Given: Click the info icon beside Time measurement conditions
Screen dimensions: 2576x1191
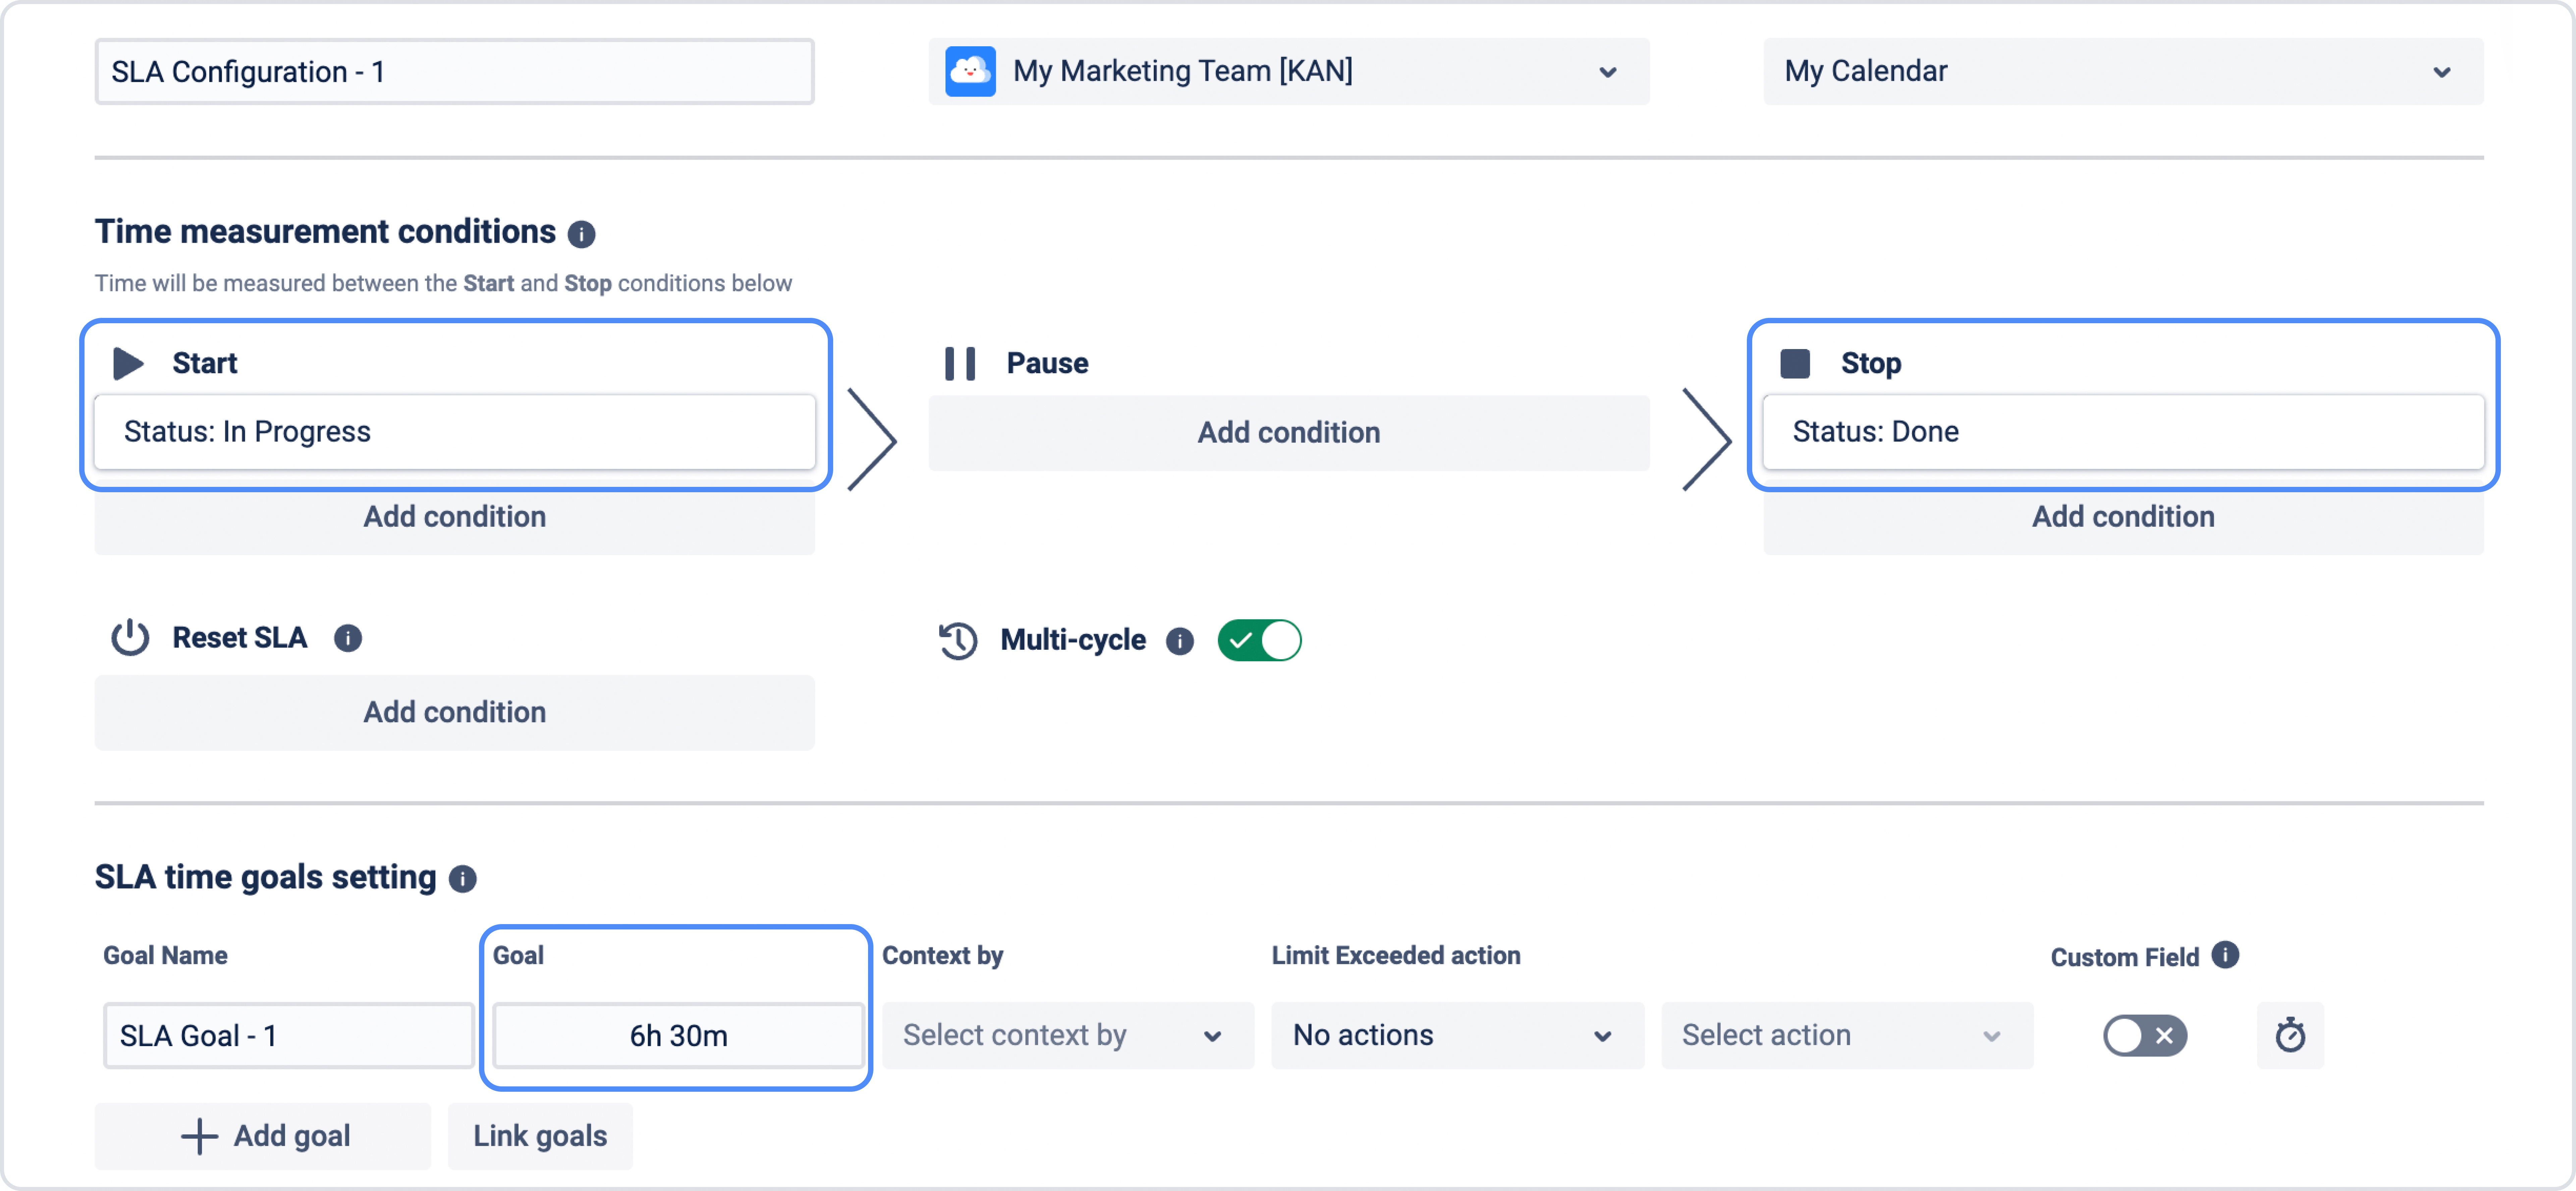Looking at the screenshot, I should click(x=581, y=234).
